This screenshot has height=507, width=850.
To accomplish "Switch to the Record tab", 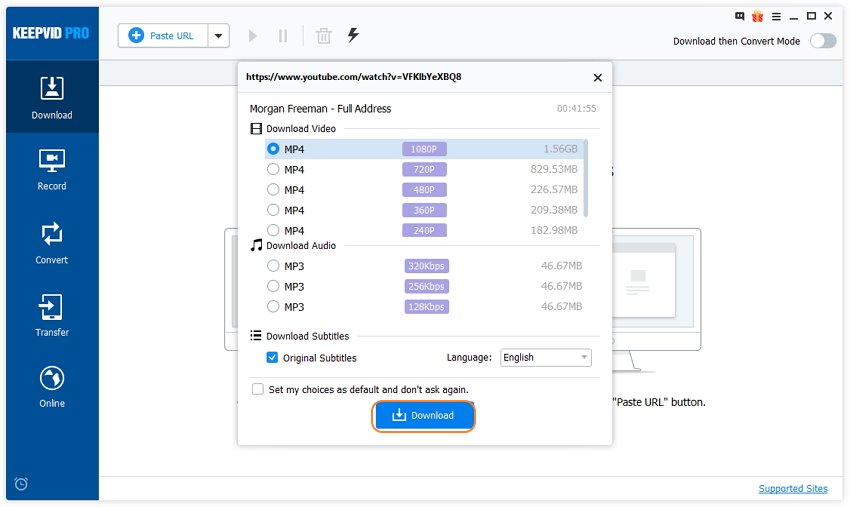I will pos(52,169).
